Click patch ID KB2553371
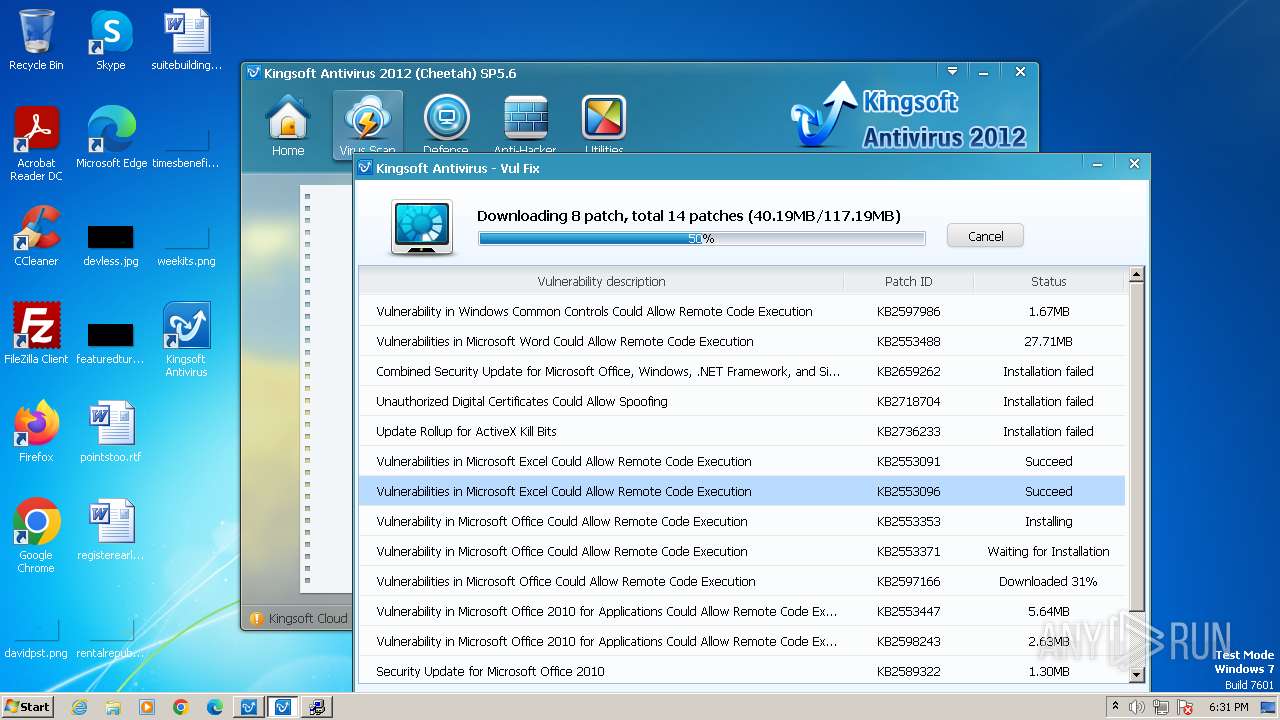Viewport: 1280px width, 720px height. click(x=908, y=551)
